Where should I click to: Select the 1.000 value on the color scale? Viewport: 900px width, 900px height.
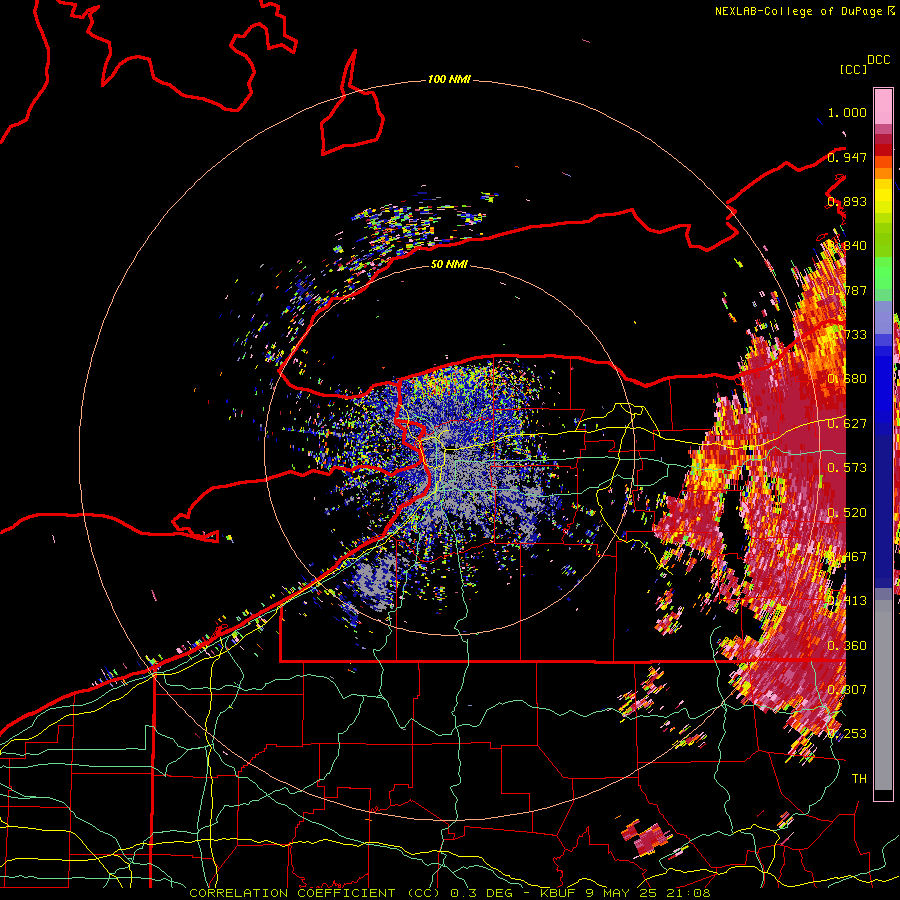click(847, 112)
